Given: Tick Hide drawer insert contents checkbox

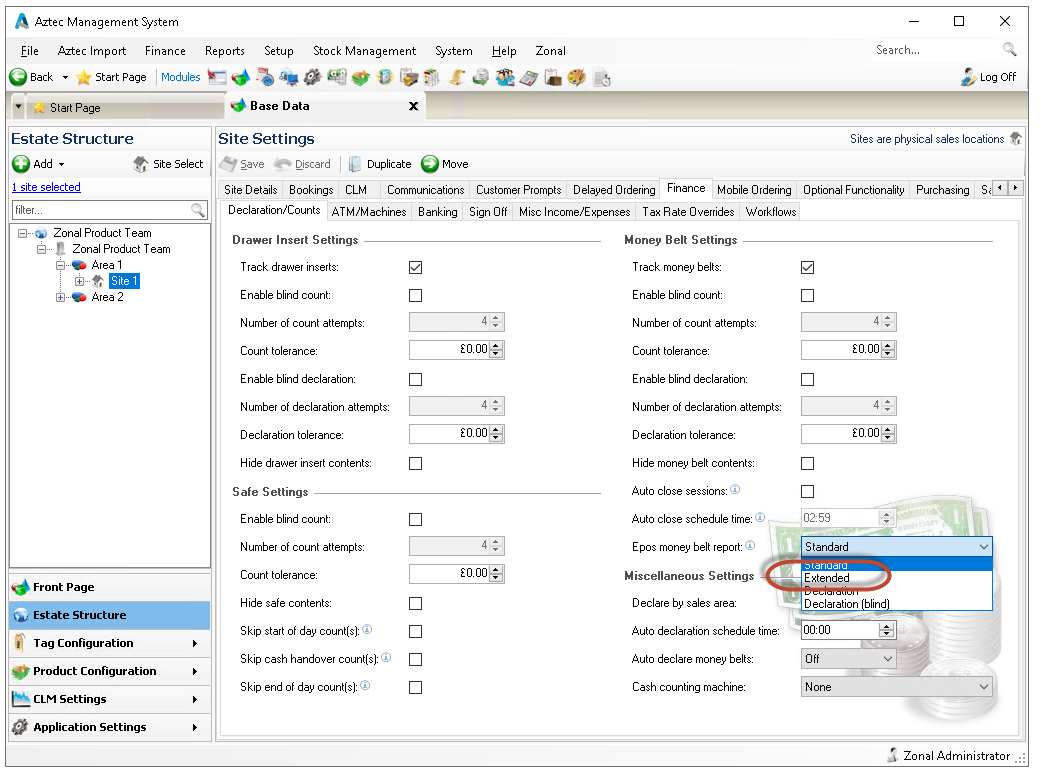Looking at the screenshot, I should coord(415,463).
